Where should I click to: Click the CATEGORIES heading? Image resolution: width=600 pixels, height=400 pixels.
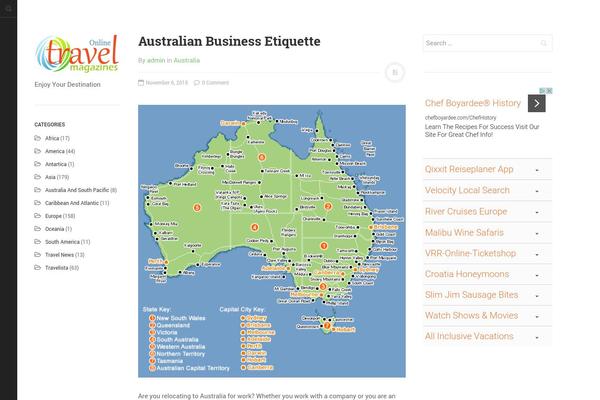50,124
